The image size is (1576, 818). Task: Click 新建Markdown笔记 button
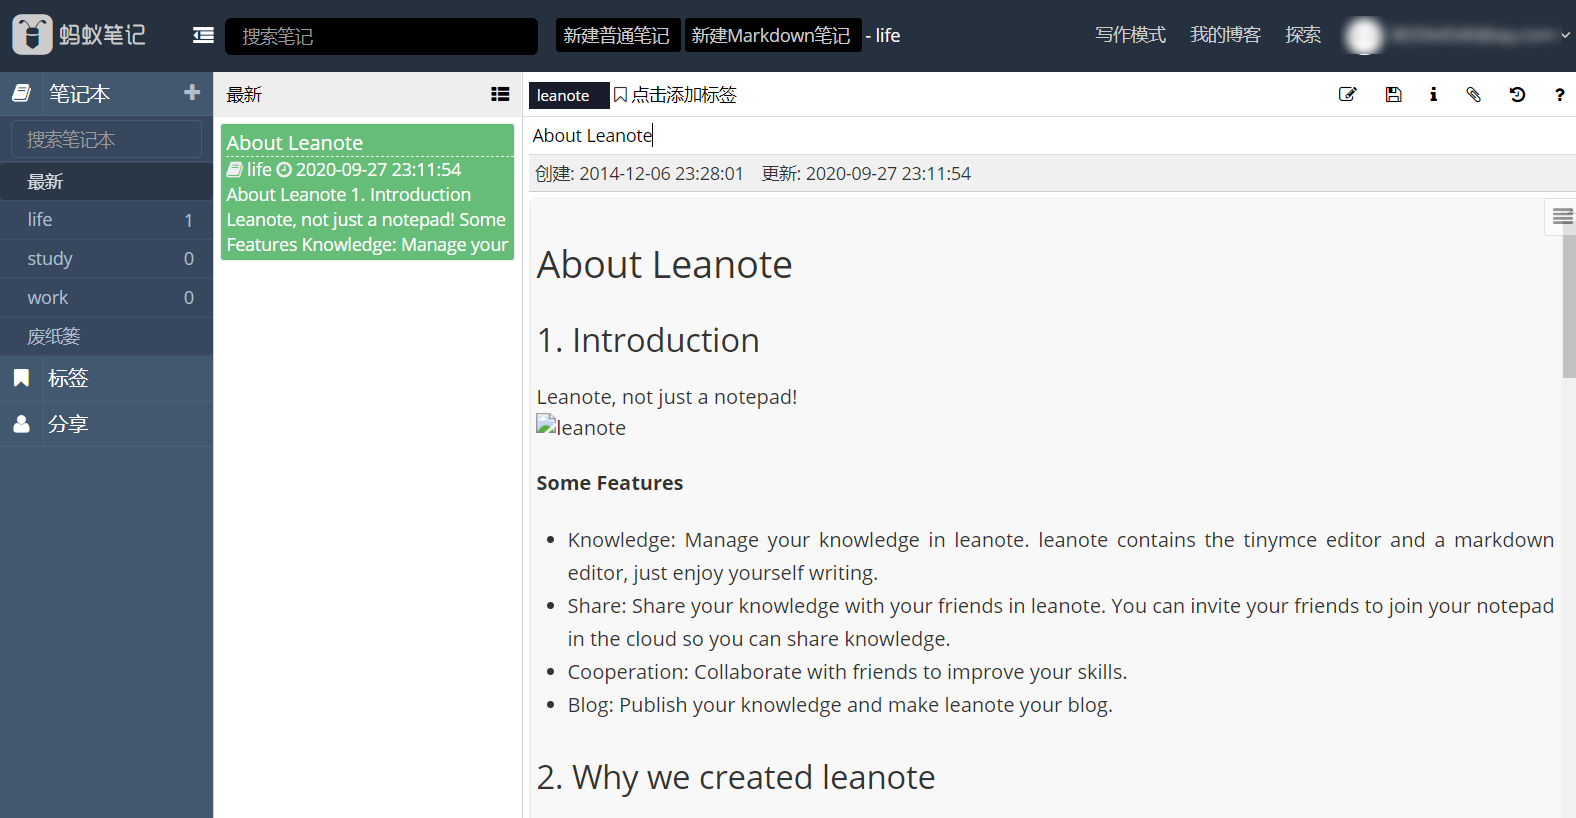pyautogui.click(x=771, y=35)
